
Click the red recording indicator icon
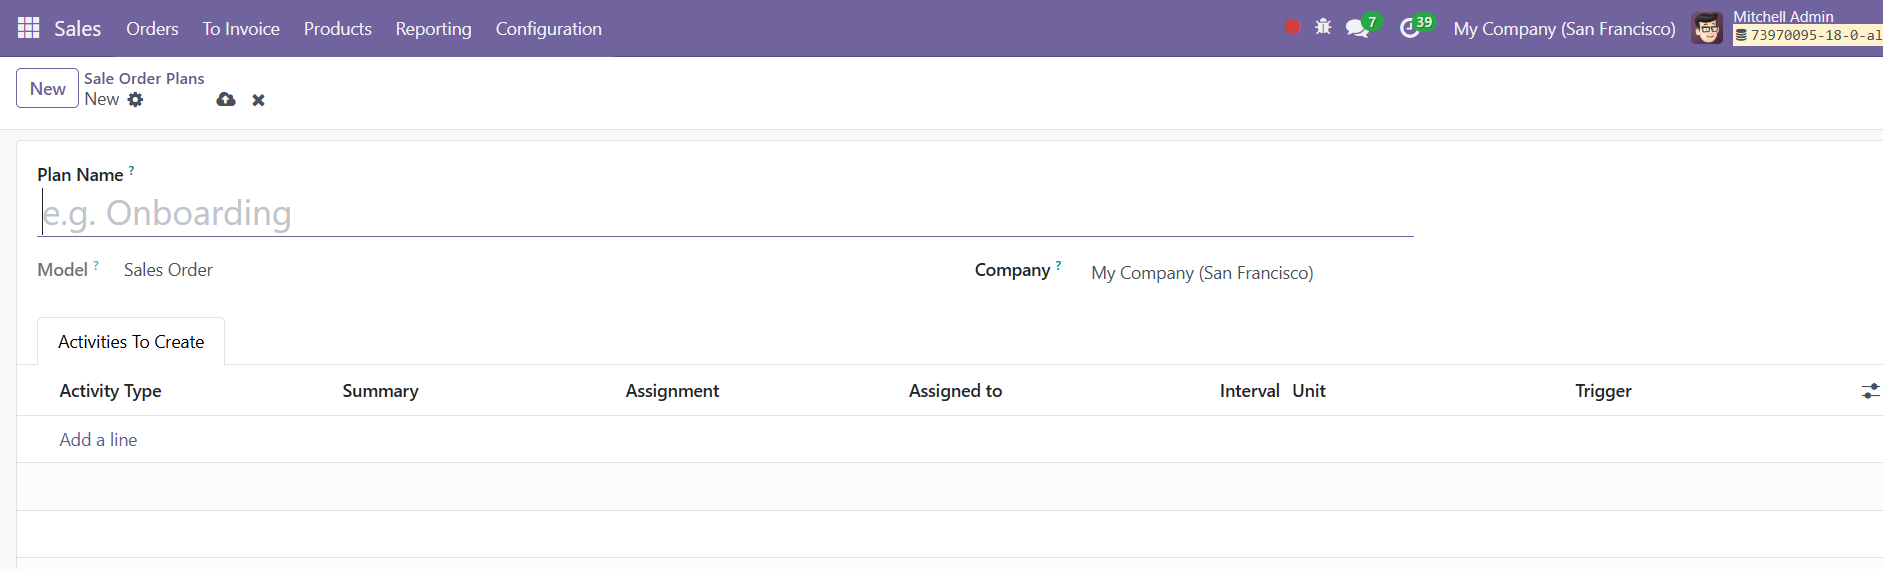point(1292,27)
